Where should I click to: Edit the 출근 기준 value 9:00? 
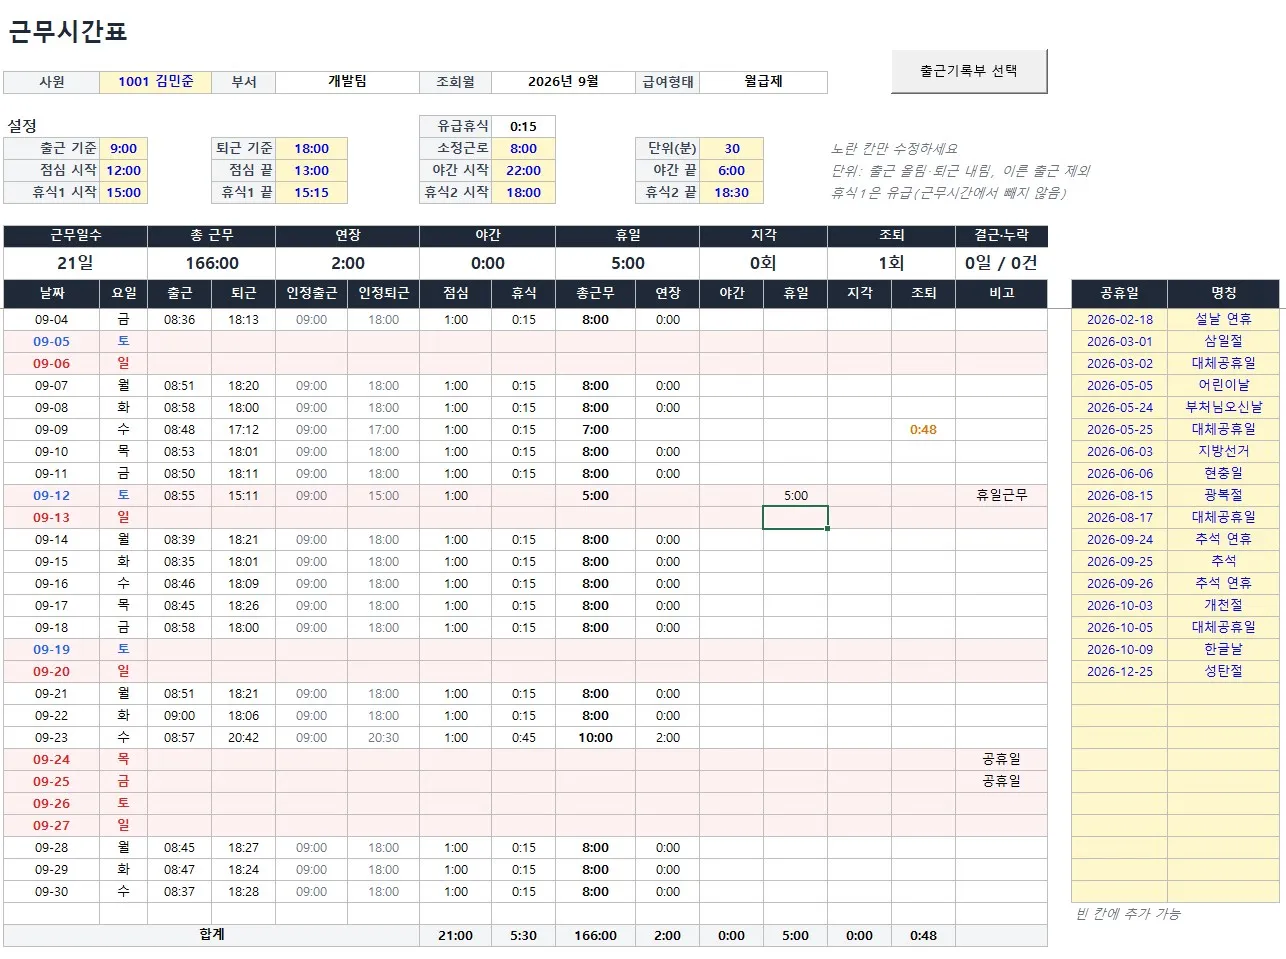(x=124, y=148)
